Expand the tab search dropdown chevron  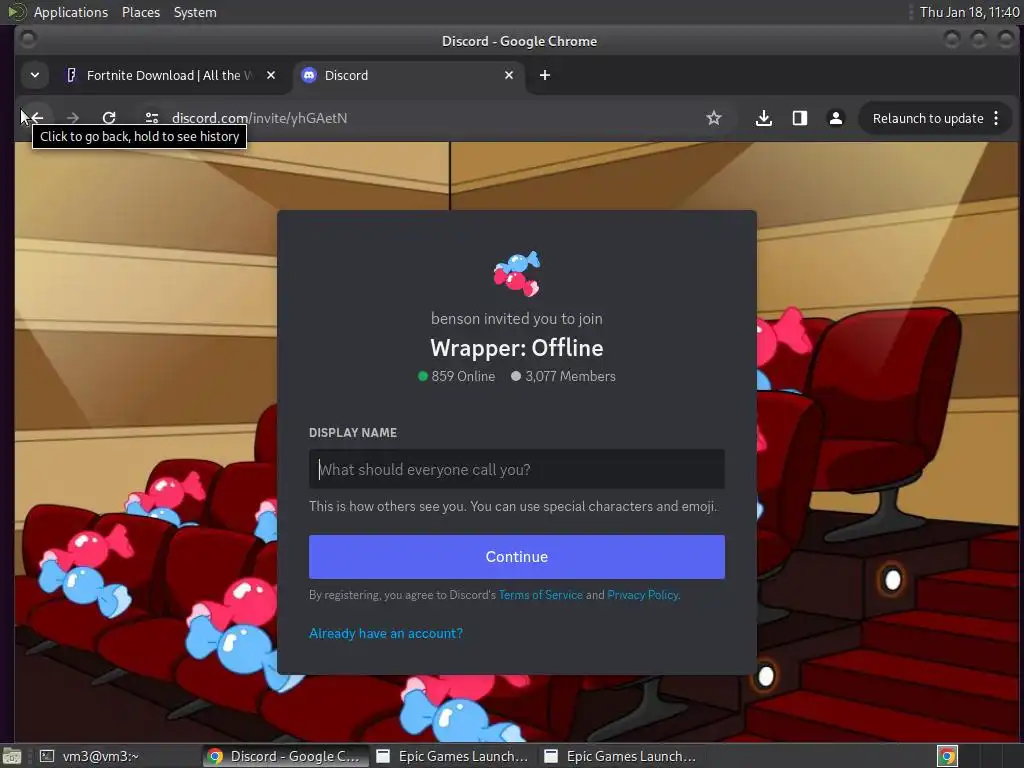pos(35,75)
